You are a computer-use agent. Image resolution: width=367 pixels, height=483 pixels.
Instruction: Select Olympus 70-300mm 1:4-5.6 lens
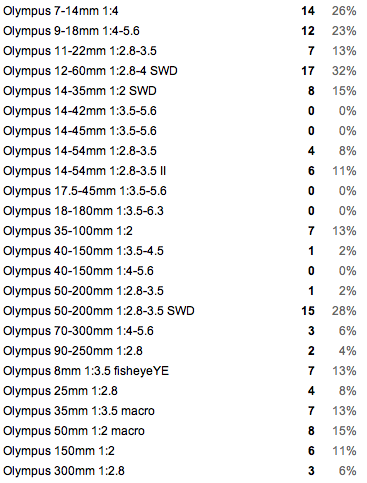pyautogui.click(x=78, y=331)
